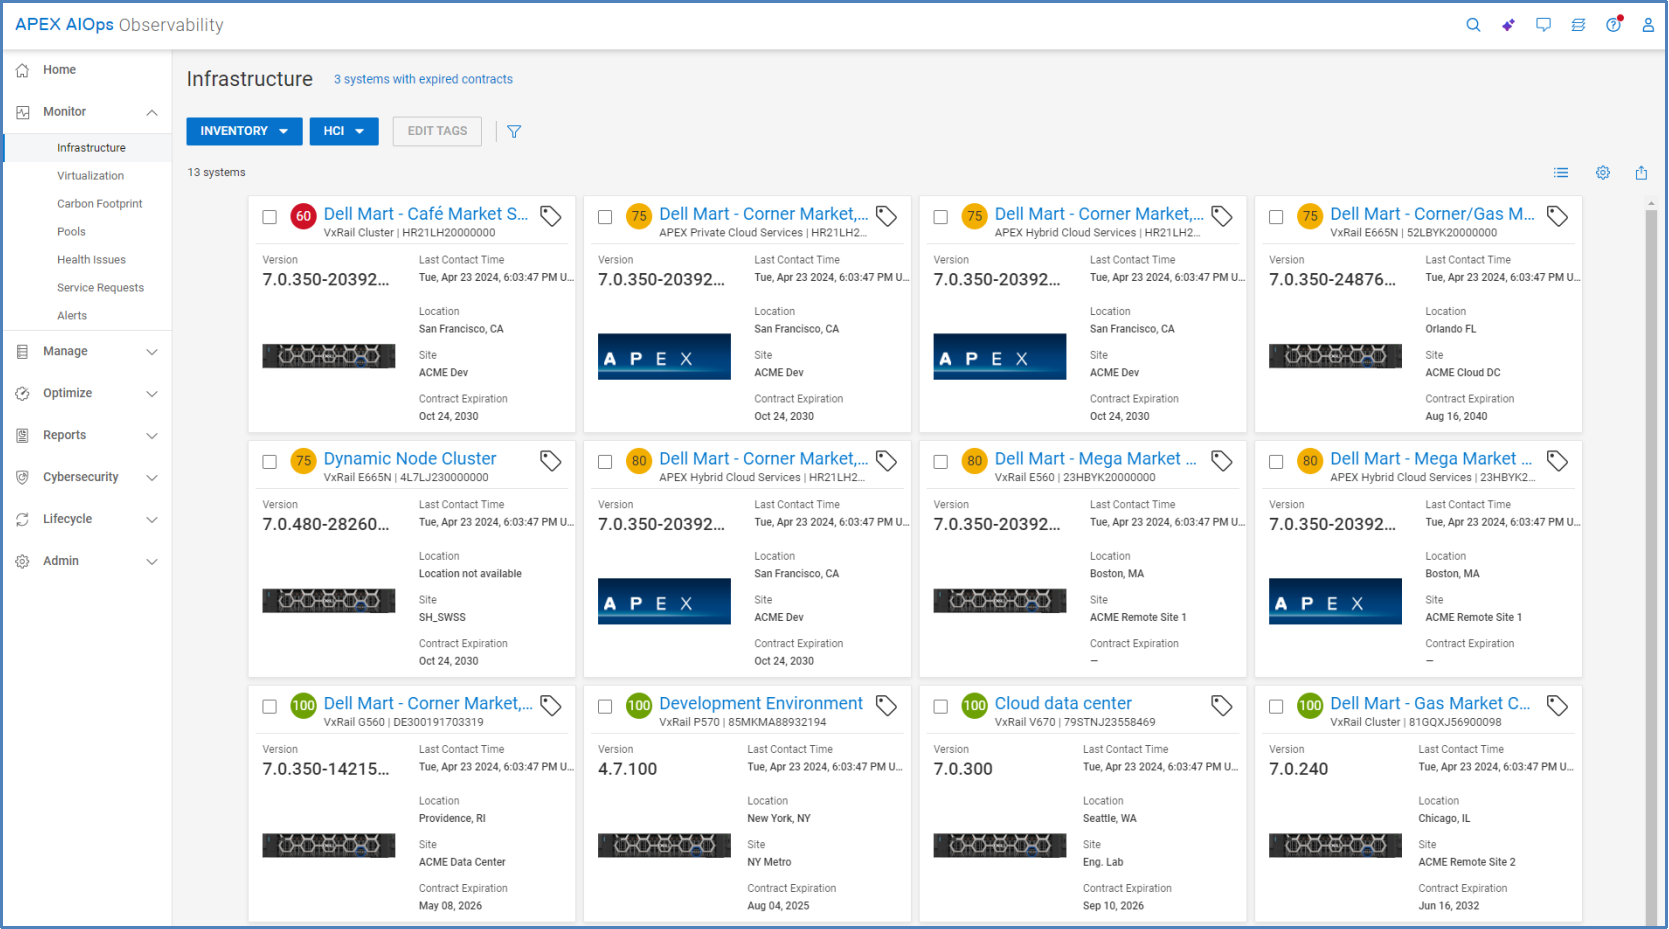Click tag icon on Dynamic Node Cluster card
Viewport: 1669px width, 929px height.
click(x=551, y=461)
